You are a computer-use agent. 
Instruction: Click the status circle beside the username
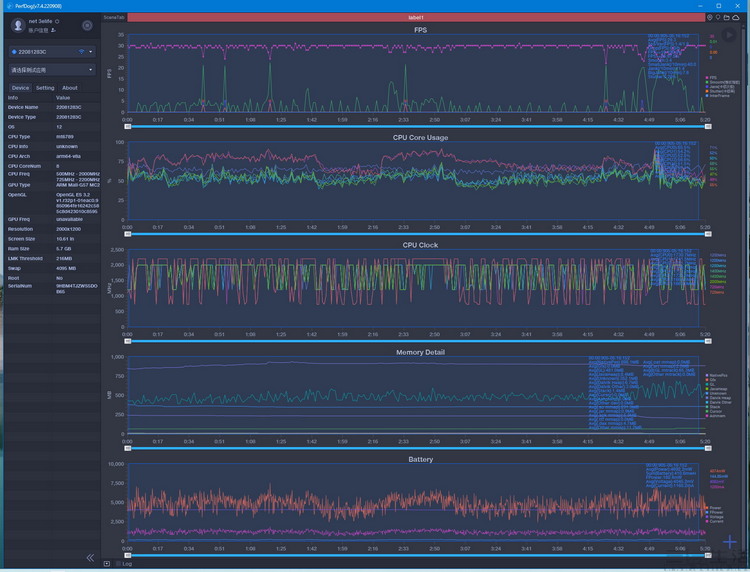pyautogui.click(x=57, y=22)
